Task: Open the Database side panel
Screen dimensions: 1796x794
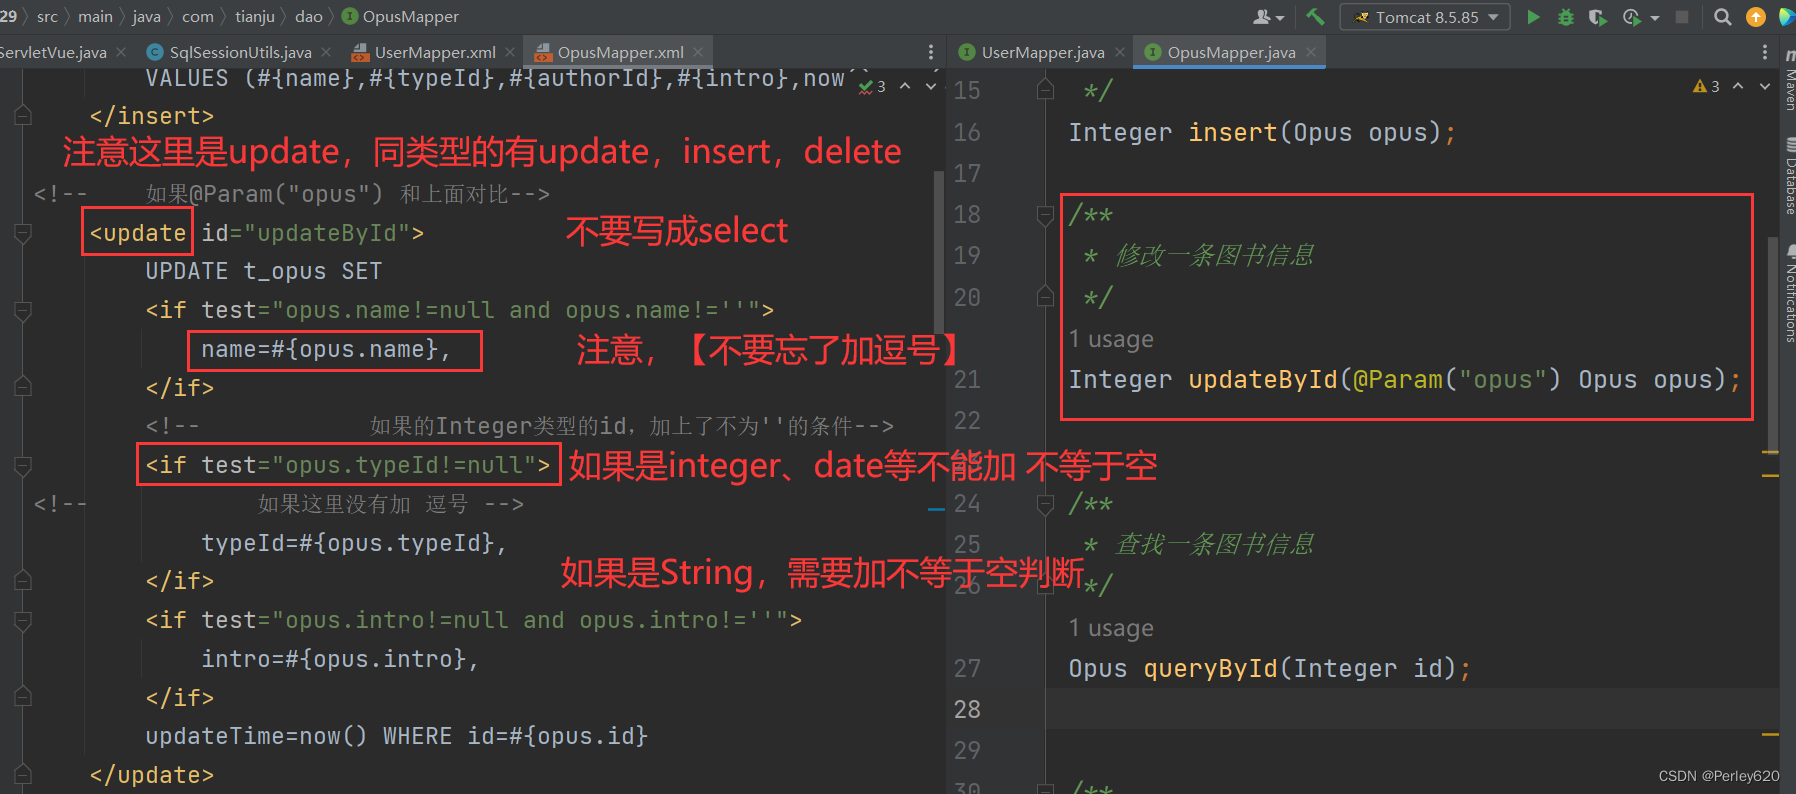Action: (x=1789, y=178)
